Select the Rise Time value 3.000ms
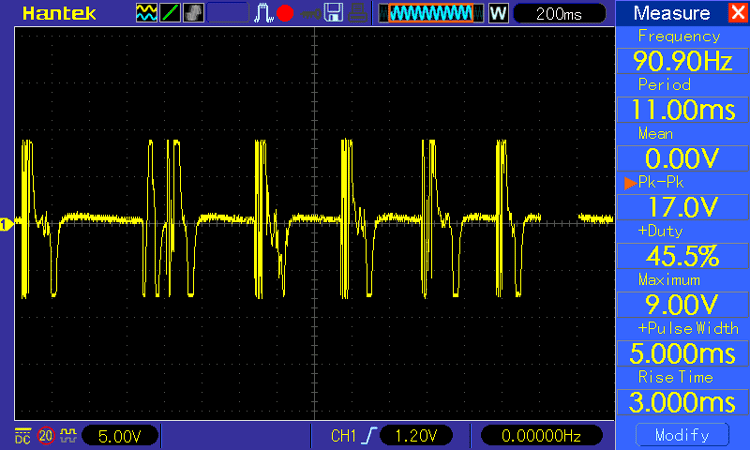 click(x=683, y=402)
